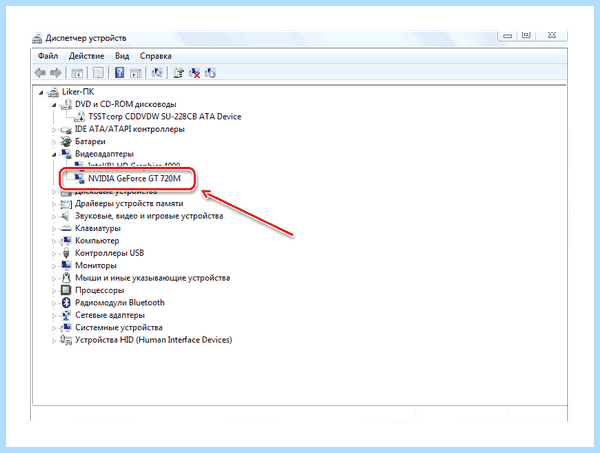Click the Forward arrow in toolbar
The height and width of the screenshot is (453, 600).
56,73
